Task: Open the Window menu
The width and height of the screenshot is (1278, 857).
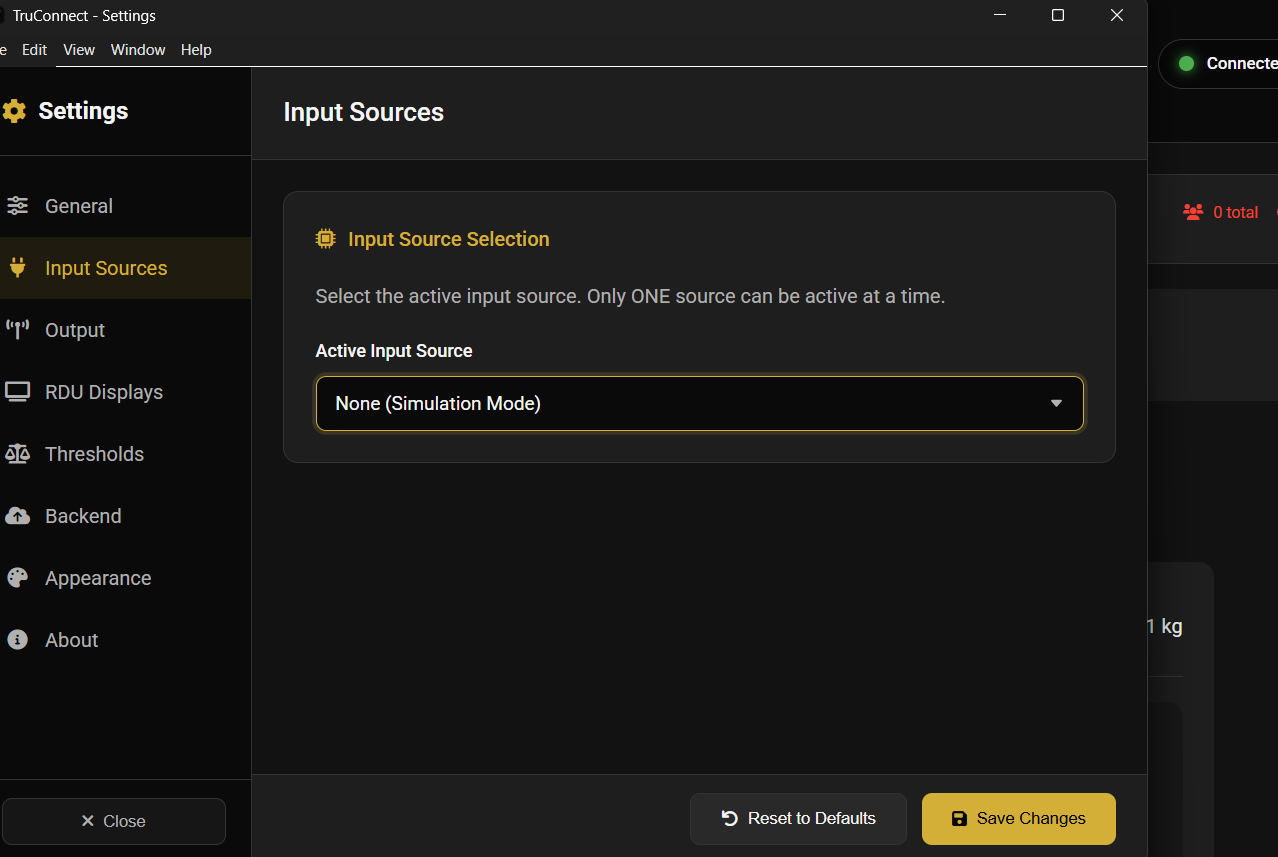Action: click(x=138, y=50)
